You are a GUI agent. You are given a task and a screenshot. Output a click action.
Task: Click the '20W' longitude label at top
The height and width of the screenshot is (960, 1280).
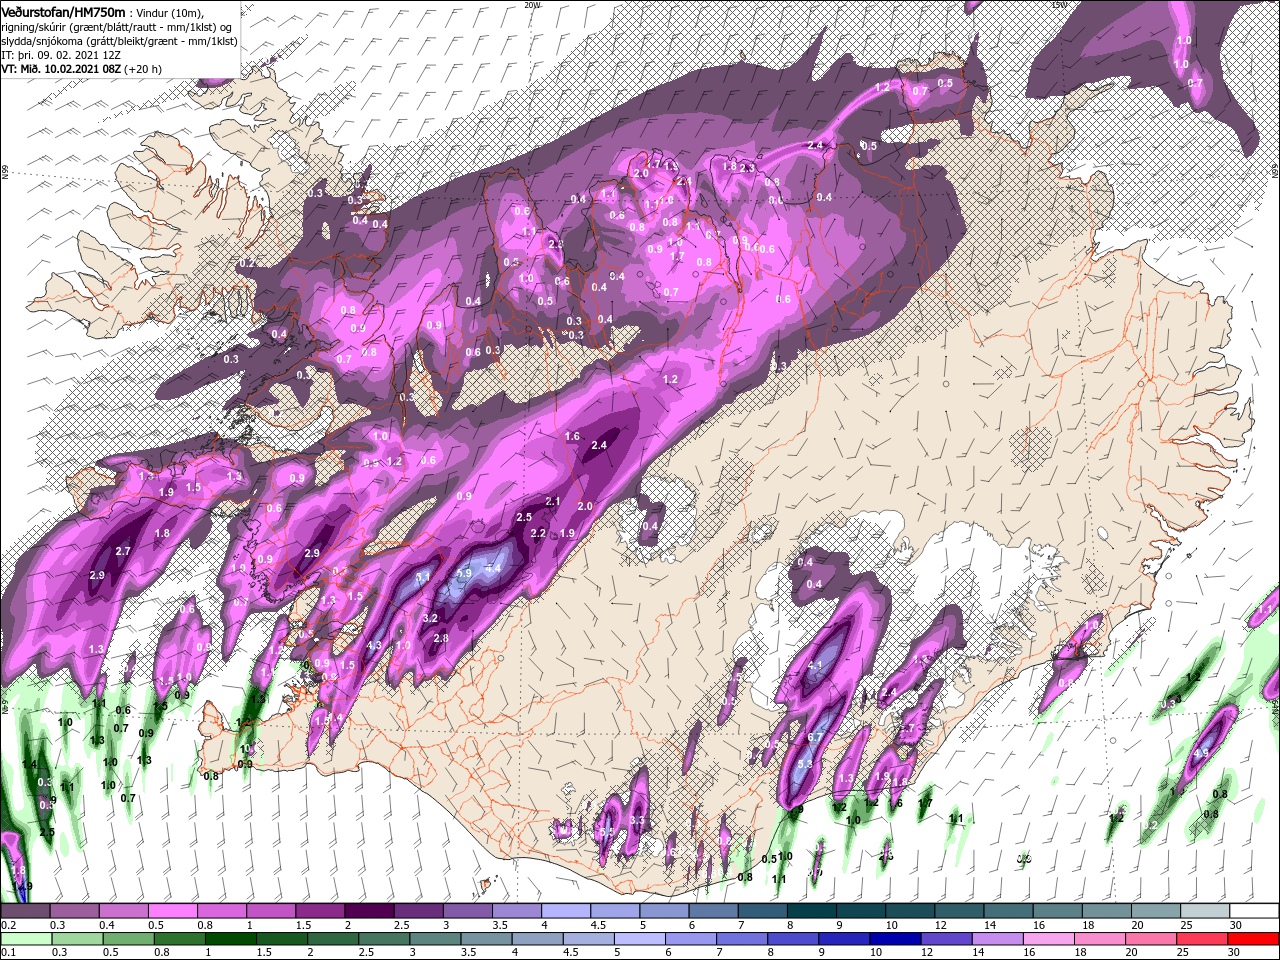531,5
